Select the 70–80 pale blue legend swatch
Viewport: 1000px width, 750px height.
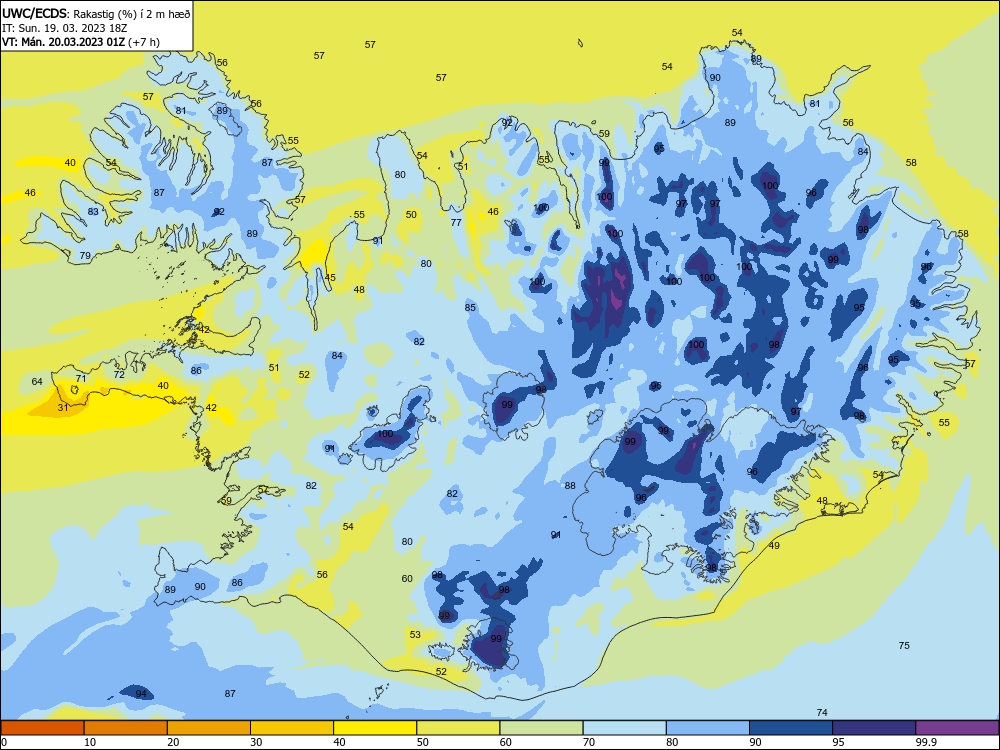[x=625, y=728]
